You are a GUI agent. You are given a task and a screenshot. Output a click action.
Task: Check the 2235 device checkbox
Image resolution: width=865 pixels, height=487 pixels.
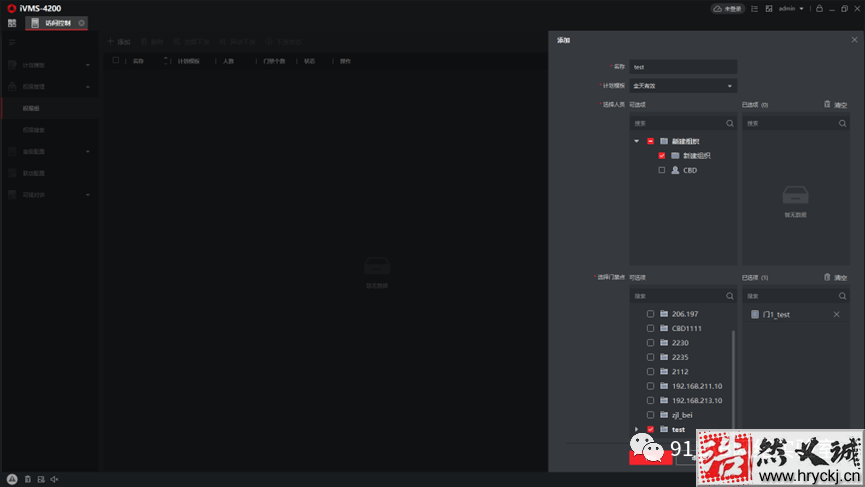coord(650,357)
